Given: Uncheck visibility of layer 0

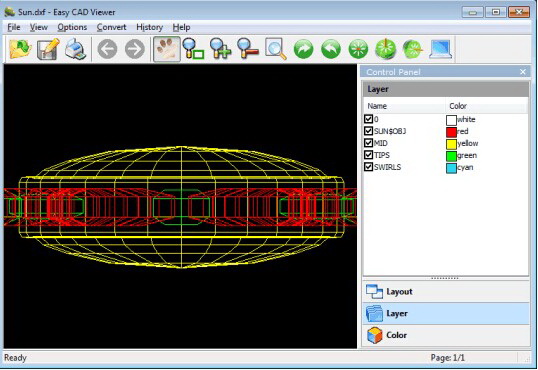Looking at the screenshot, I should pos(369,119).
